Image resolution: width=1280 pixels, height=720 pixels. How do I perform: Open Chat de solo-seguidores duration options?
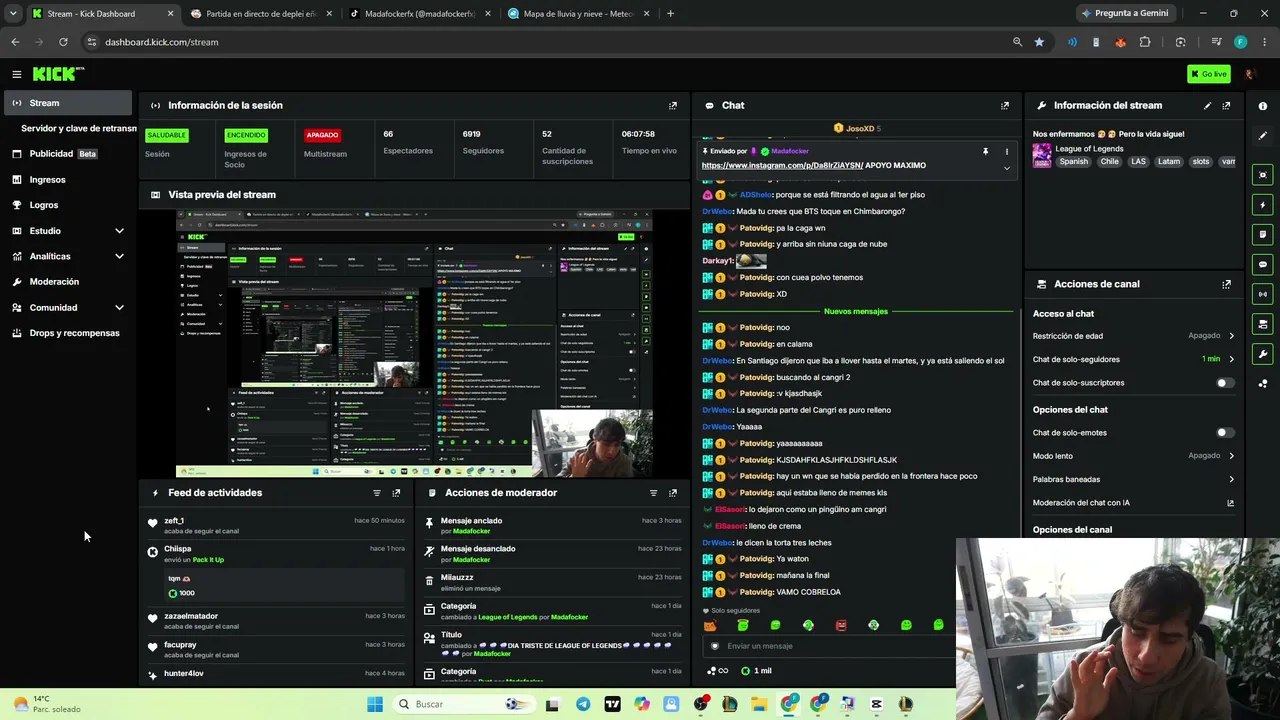click(x=1133, y=359)
